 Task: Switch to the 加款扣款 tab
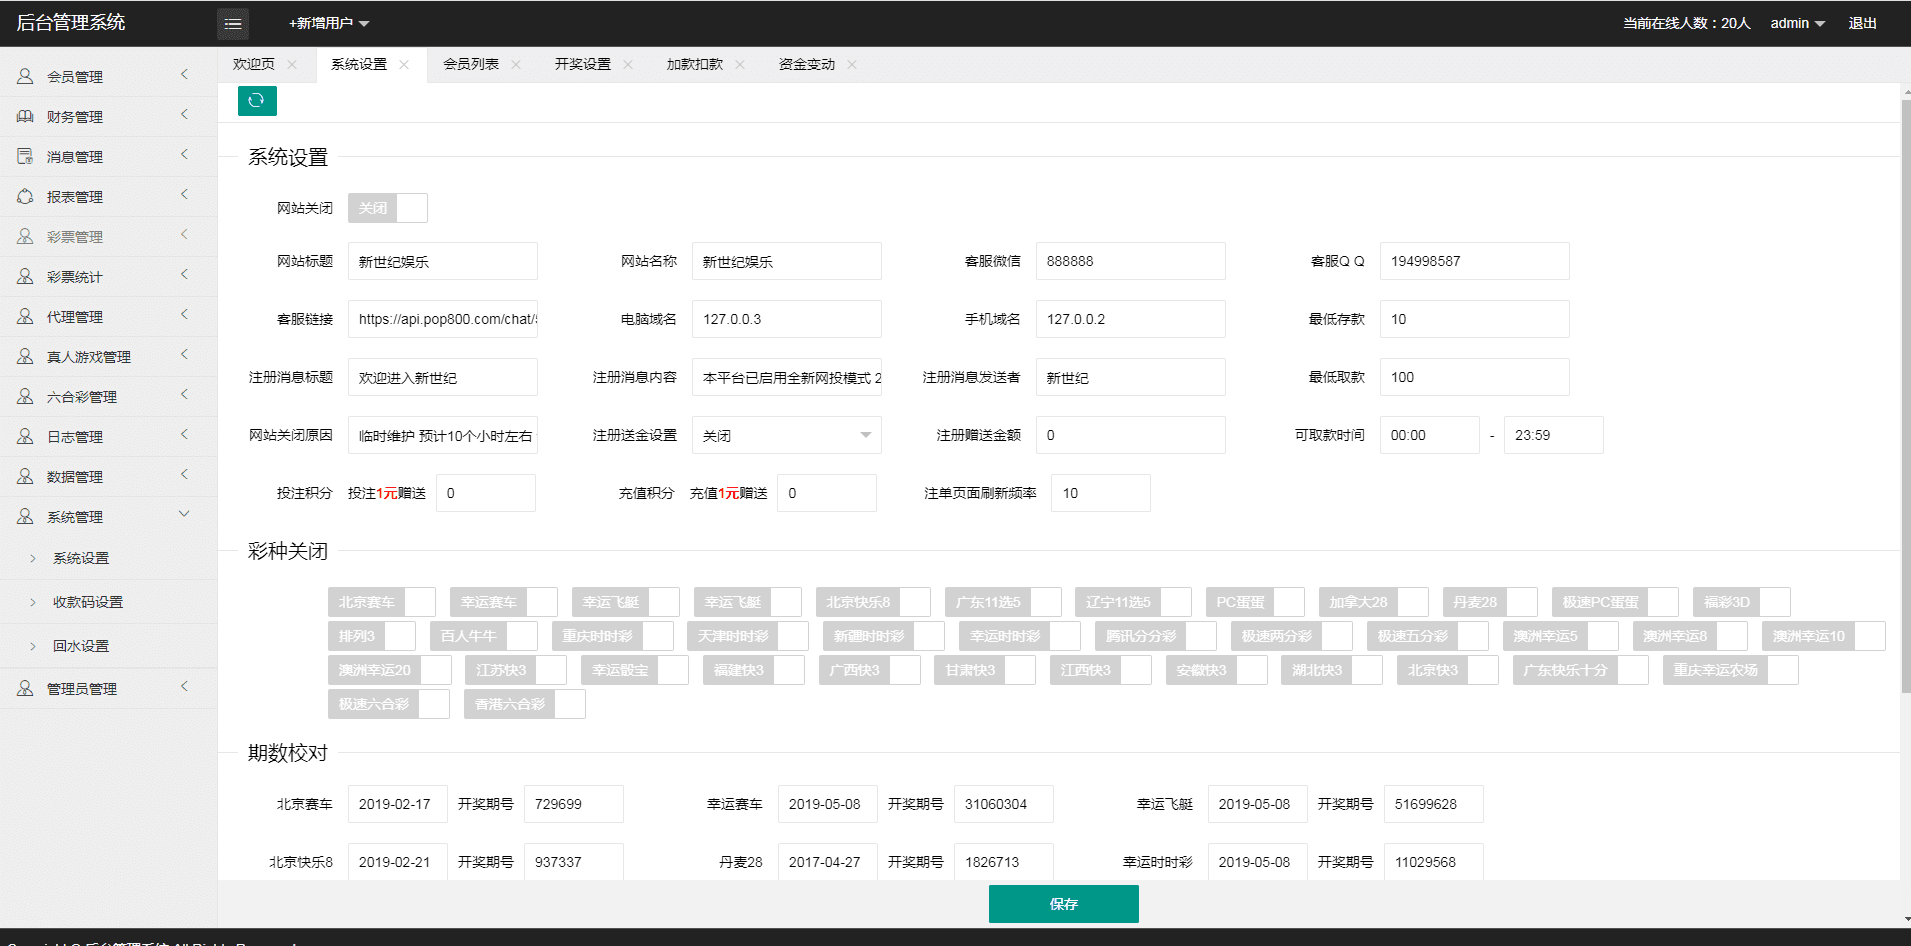tap(695, 65)
